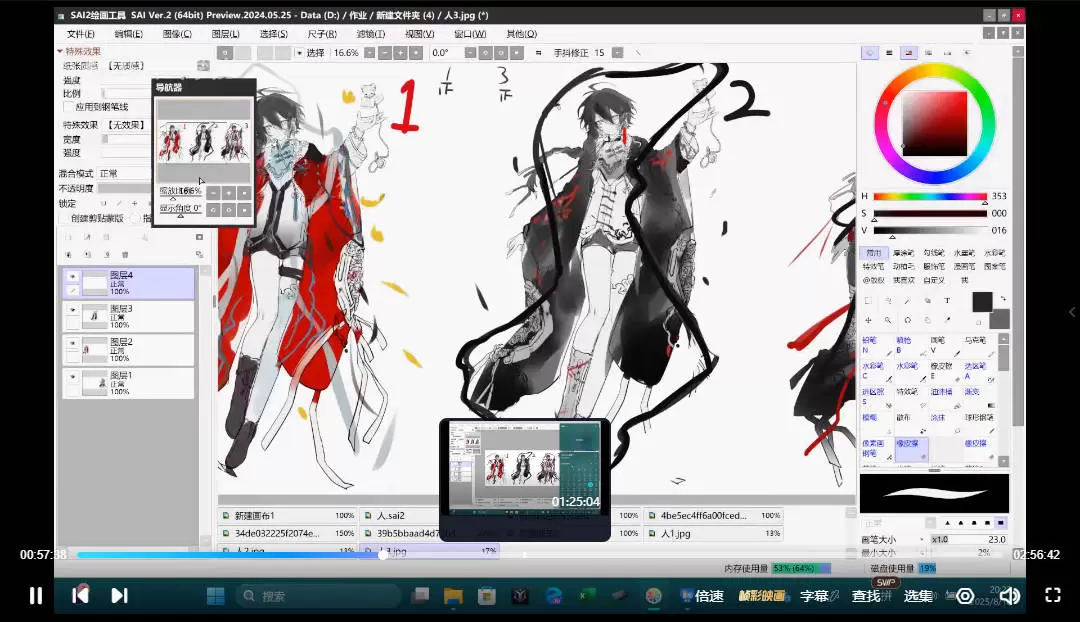1080x622 pixels.
Task: Enter fullscreen video mode
Action: click(1053, 596)
